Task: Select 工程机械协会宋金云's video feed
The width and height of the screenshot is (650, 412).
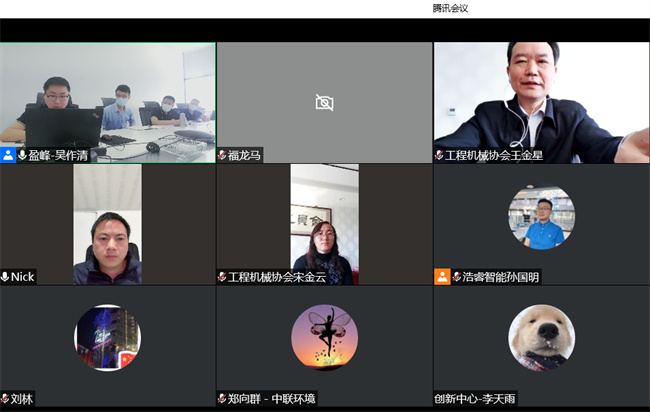Action: click(x=325, y=224)
